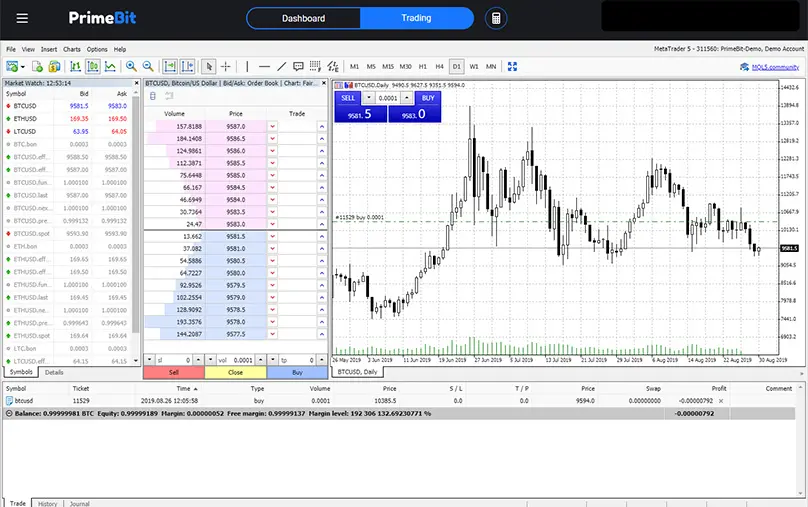Click the MQL5 community icon
This screenshot has width=808, height=507.
744,67
